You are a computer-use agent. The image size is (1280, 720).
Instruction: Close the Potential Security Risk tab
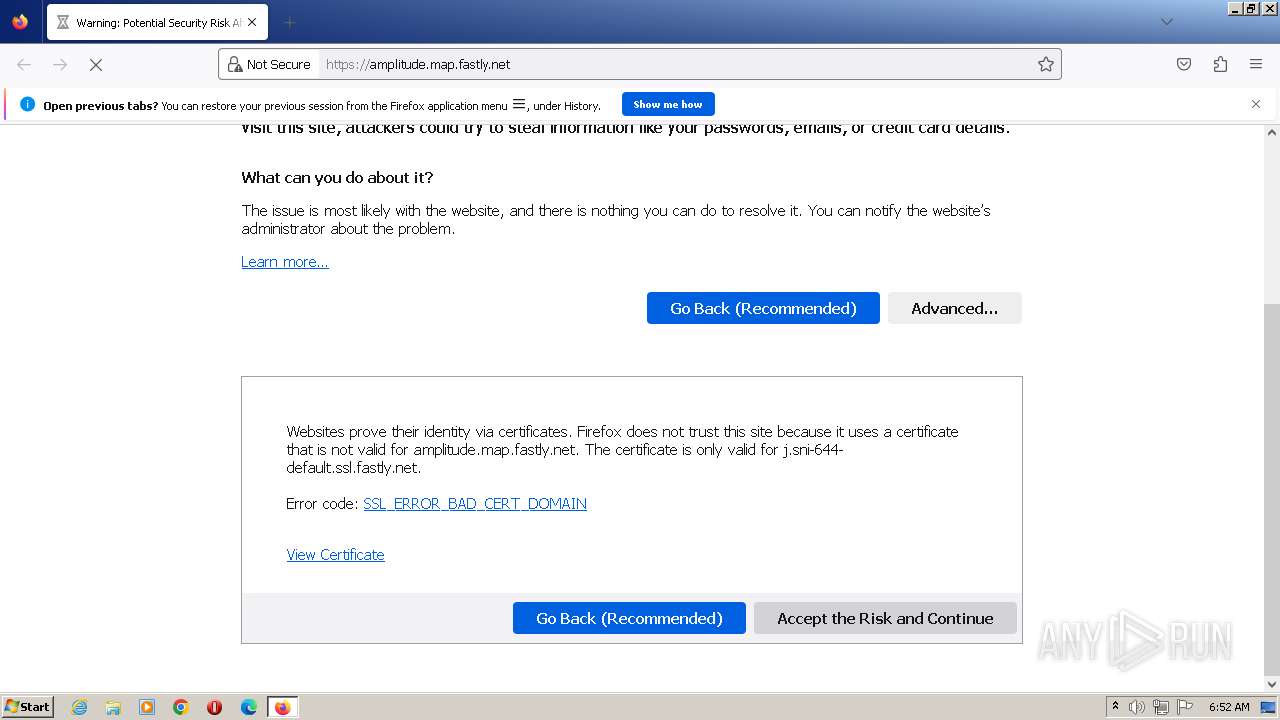click(251, 22)
